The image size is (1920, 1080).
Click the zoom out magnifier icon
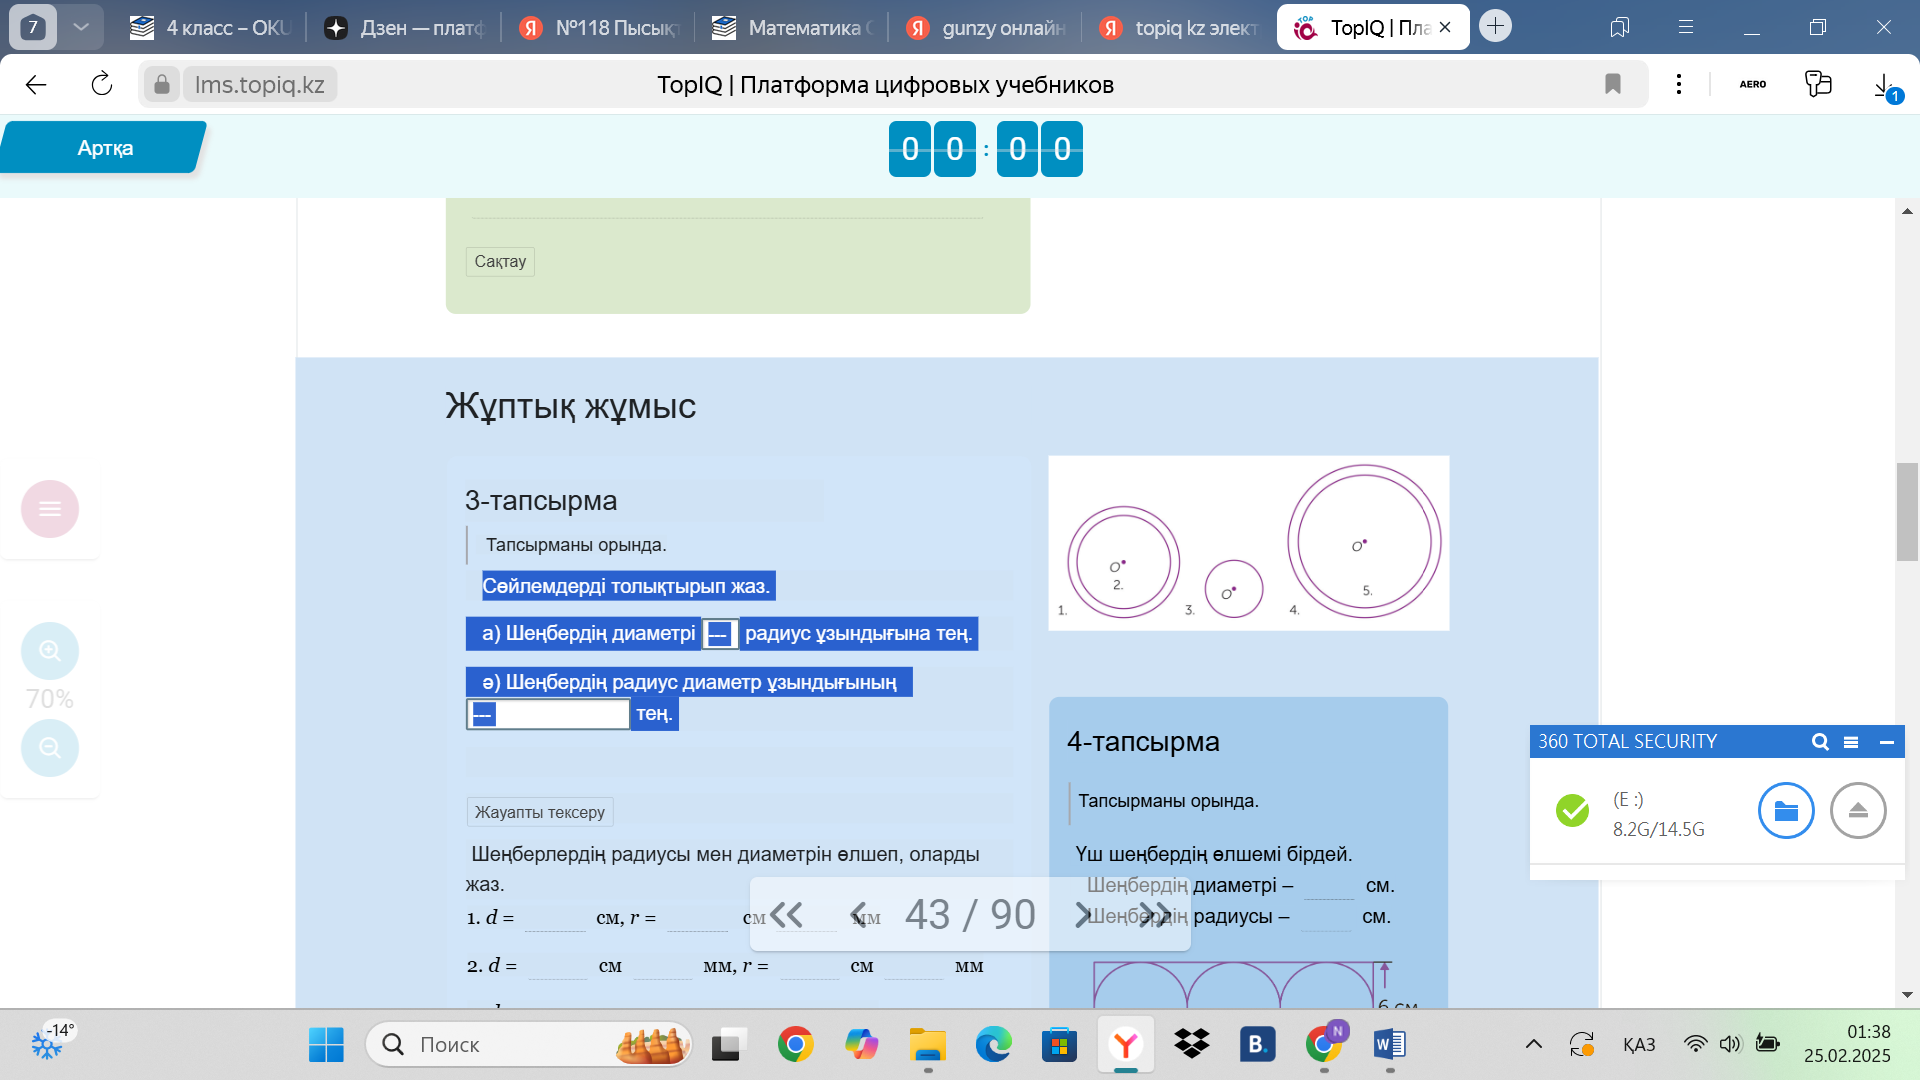coord(49,747)
